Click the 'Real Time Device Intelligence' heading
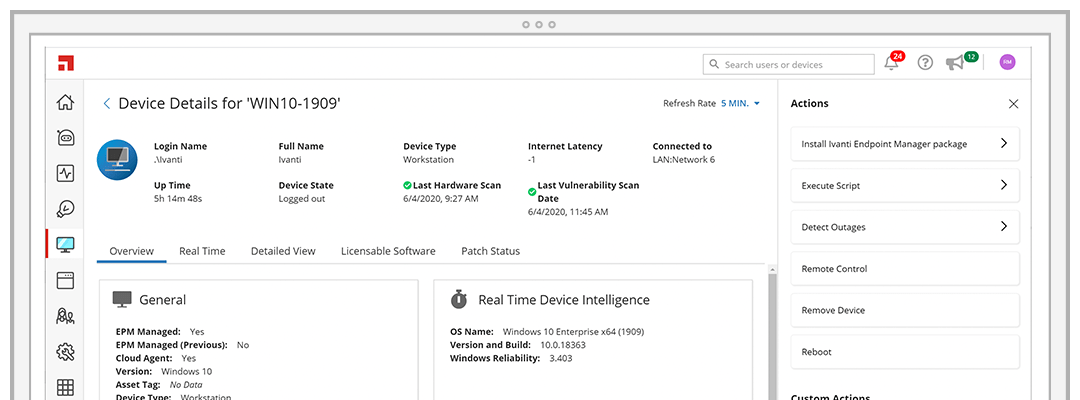Screen dimensions: 1080x400 point(563,299)
